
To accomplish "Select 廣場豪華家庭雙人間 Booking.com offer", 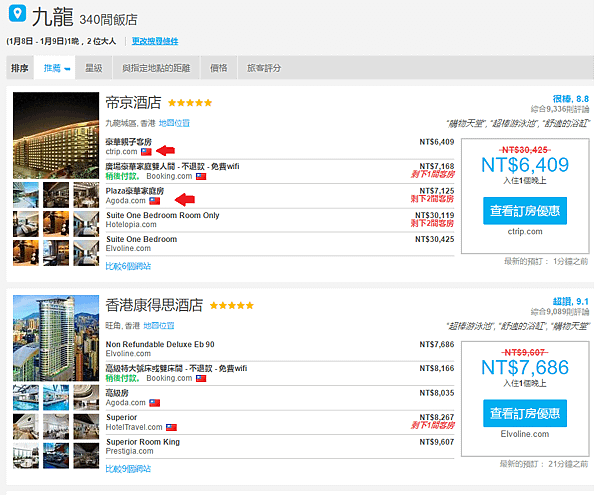I will 280,171.
